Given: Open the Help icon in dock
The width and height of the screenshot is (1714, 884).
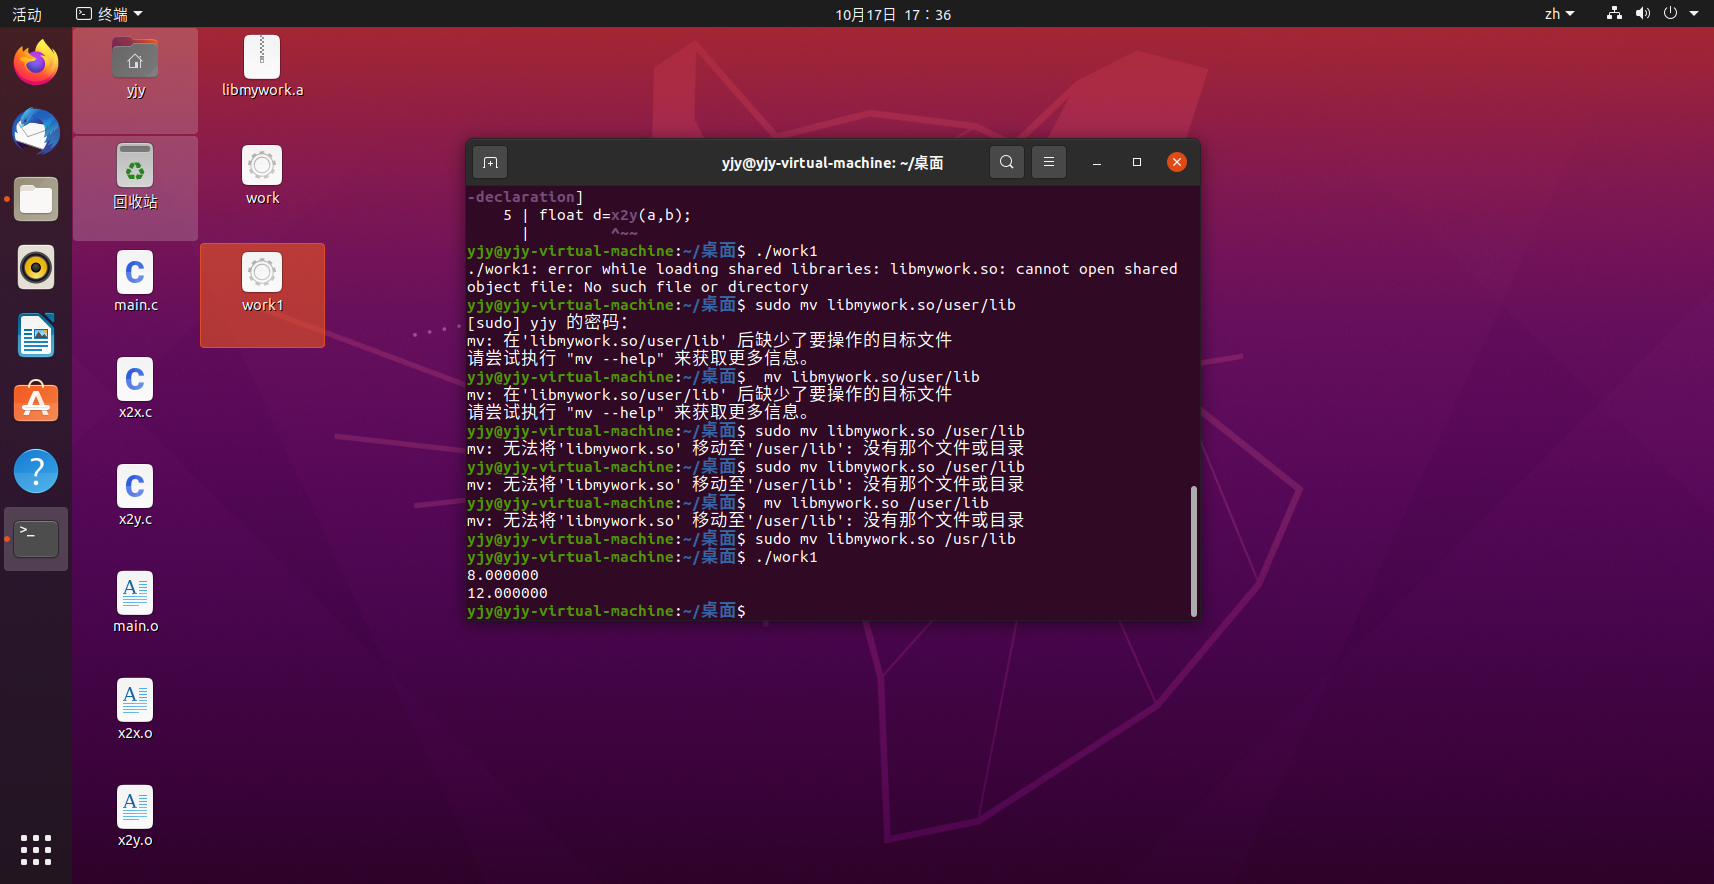Looking at the screenshot, I should (36, 471).
